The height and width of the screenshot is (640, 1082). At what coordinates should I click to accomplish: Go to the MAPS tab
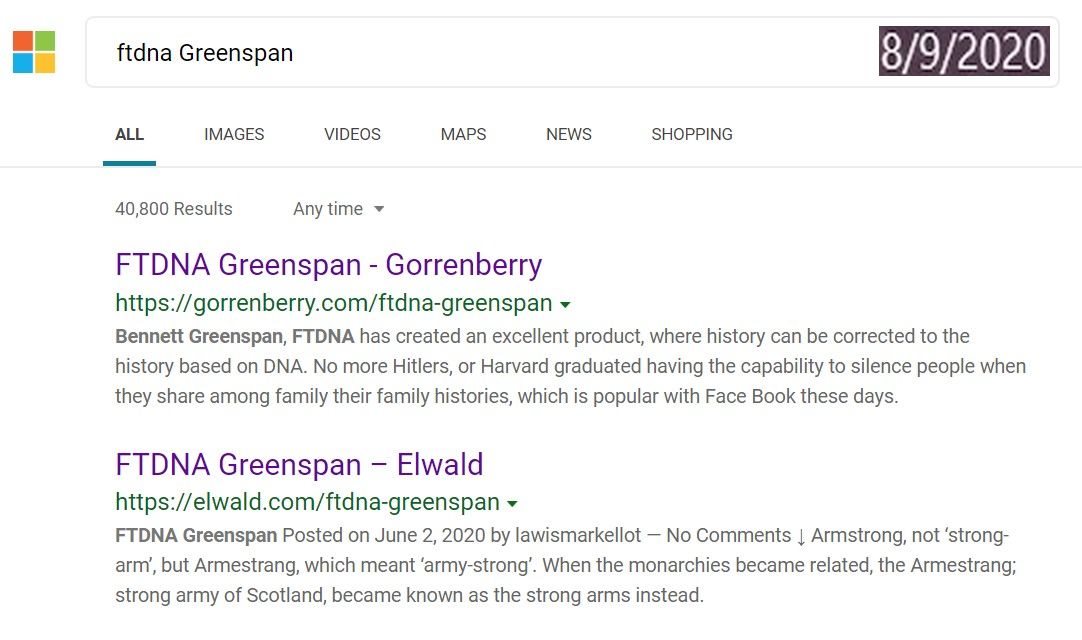click(463, 134)
